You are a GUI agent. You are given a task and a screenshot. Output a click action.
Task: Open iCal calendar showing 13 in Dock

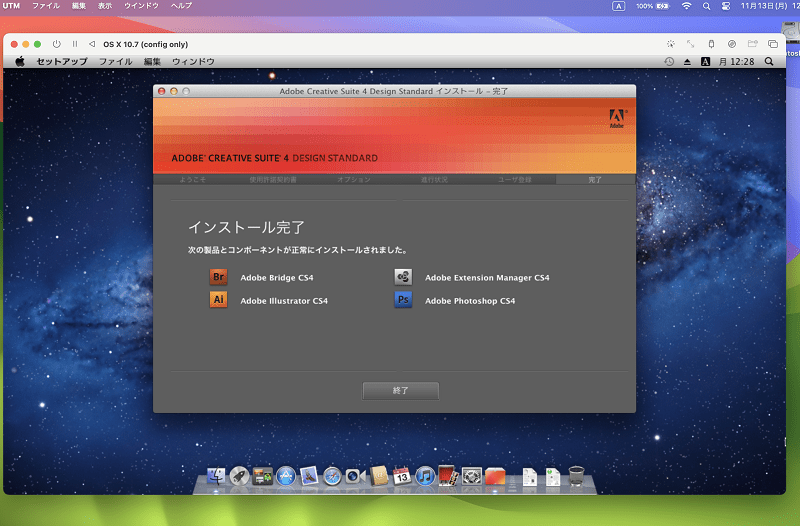pos(402,475)
